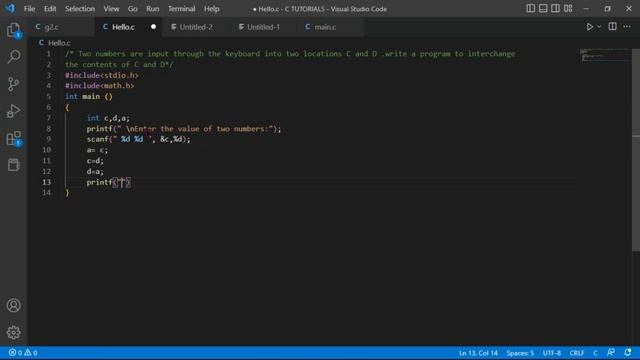Click the 'c=d;' statement
Screen dimensions: 640x360
point(95,161)
